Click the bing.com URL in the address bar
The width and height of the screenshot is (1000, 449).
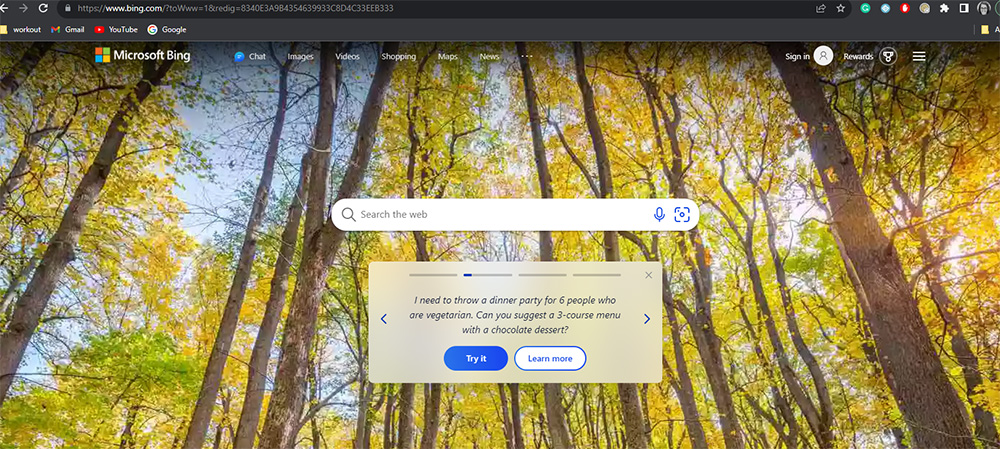(235, 8)
